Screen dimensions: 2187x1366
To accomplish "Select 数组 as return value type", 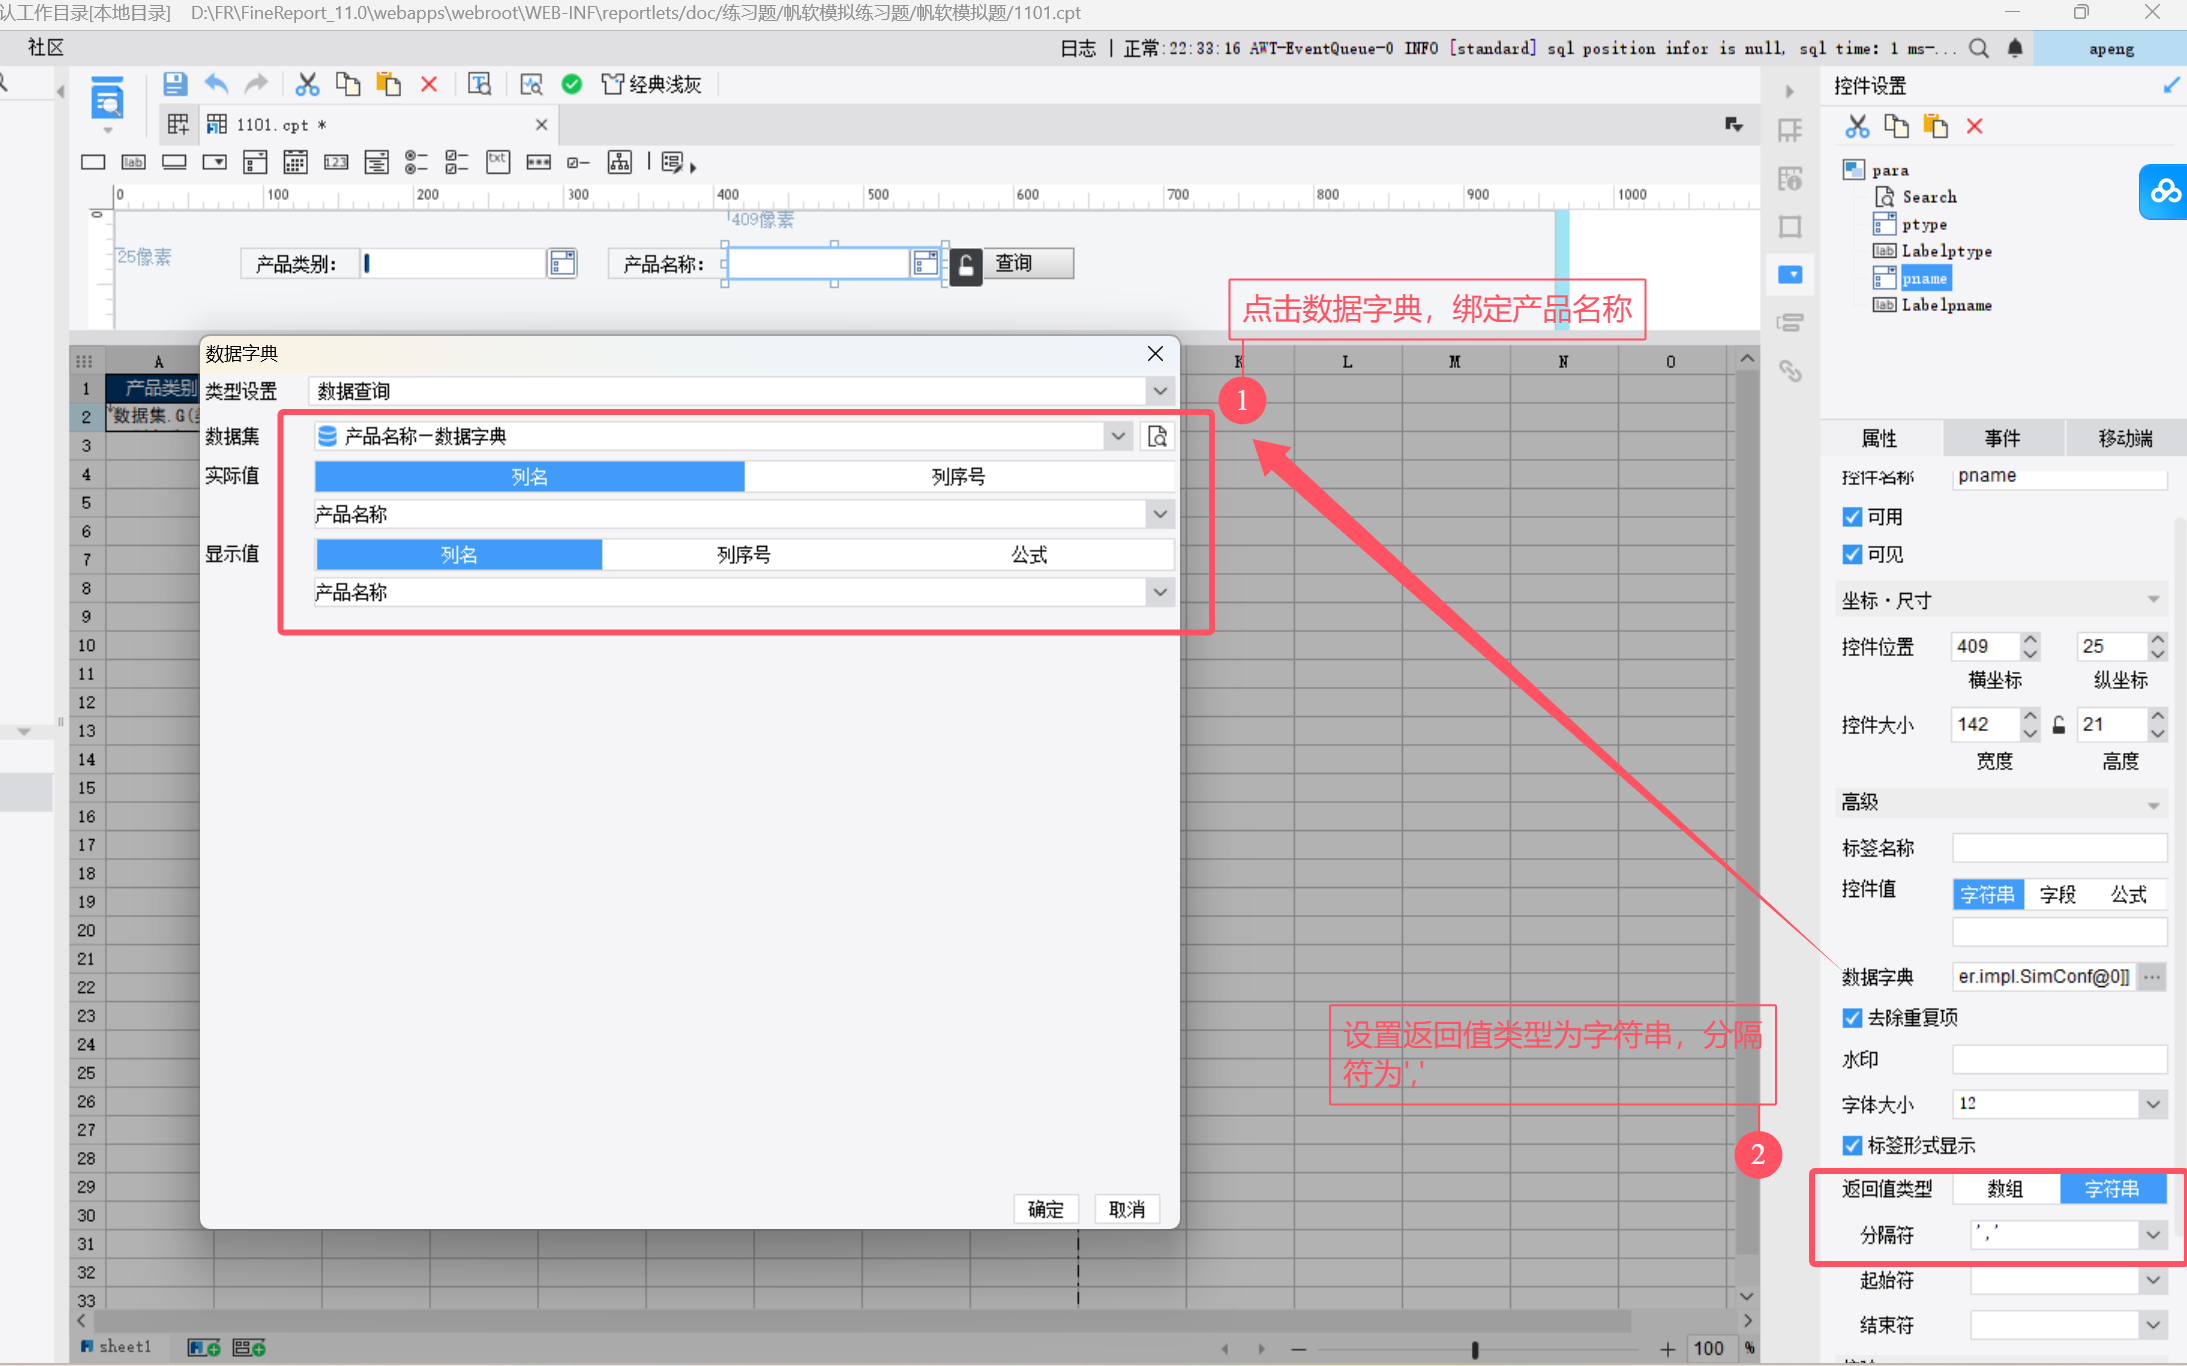I will point(2005,1188).
